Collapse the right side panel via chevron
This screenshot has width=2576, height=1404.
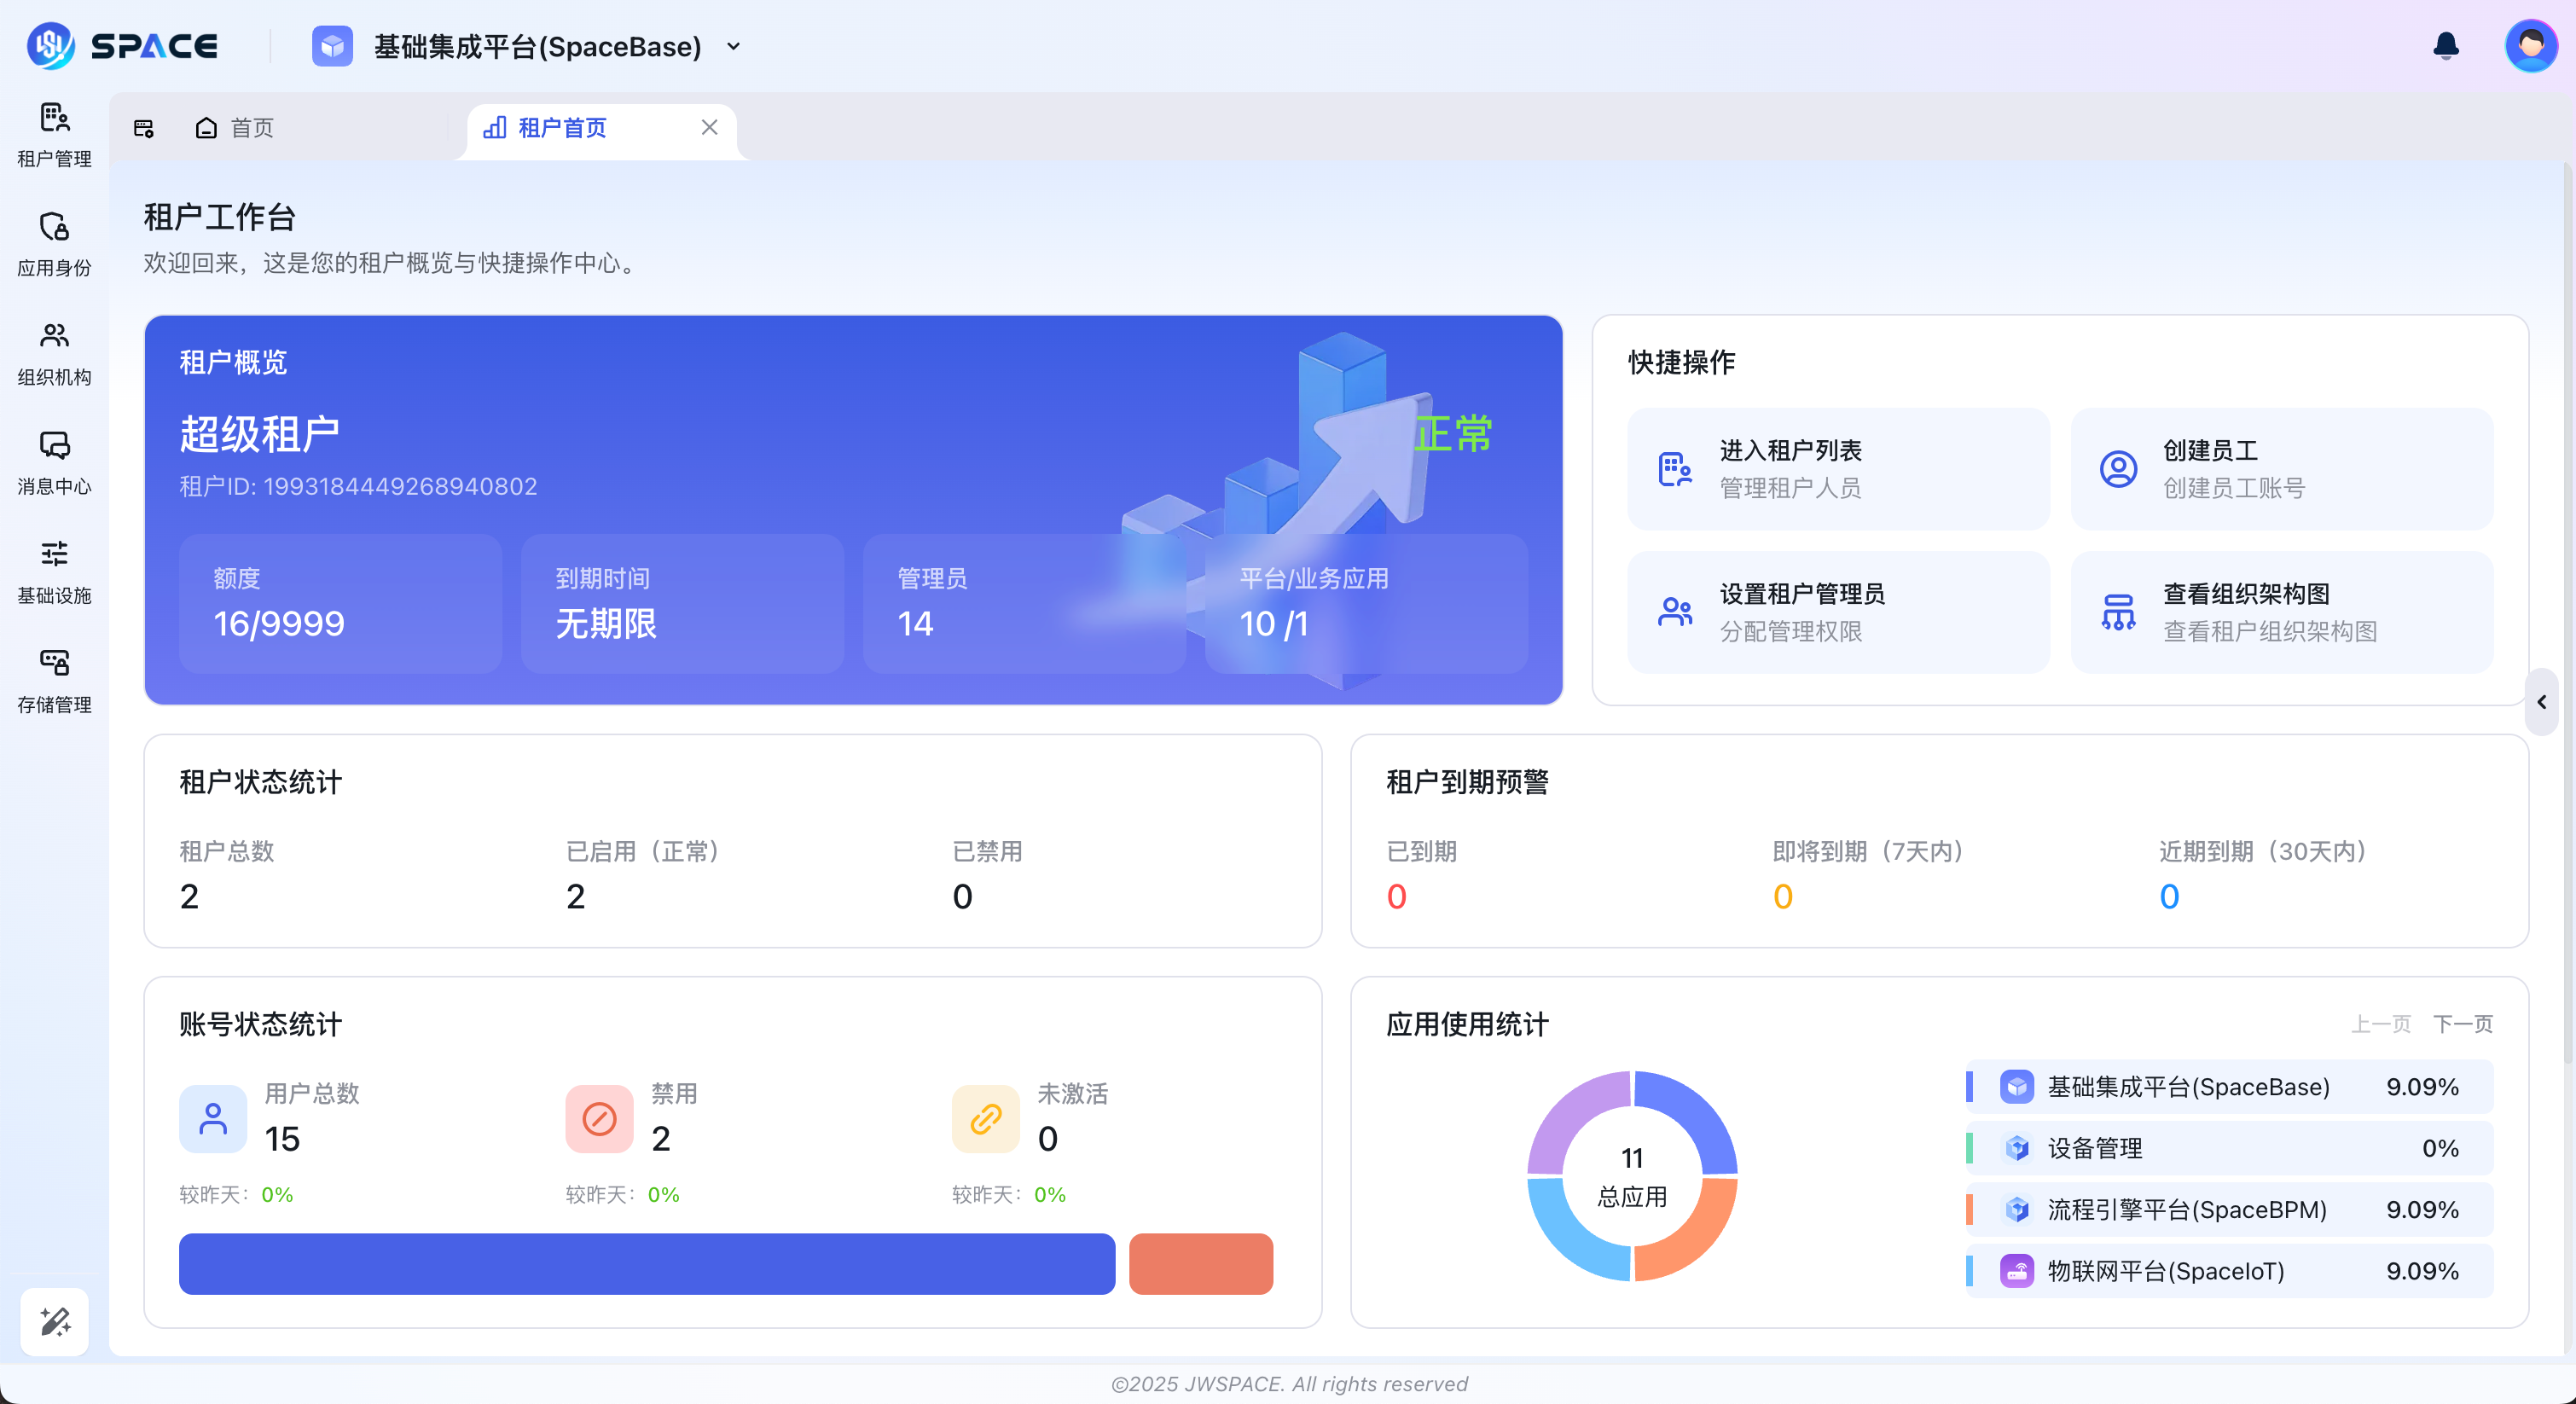[2542, 702]
